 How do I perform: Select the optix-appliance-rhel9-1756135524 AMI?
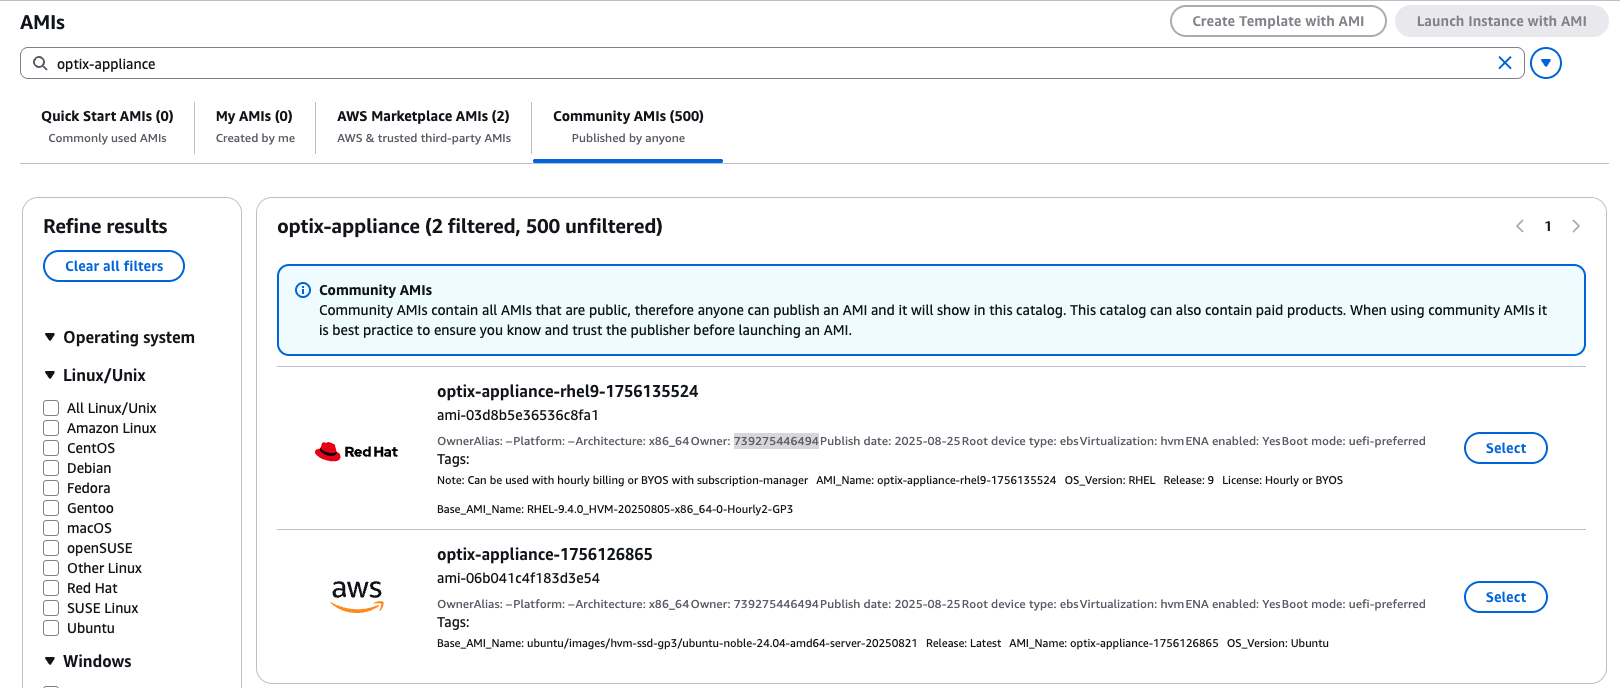pyautogui.click(x=1505, y=448)
